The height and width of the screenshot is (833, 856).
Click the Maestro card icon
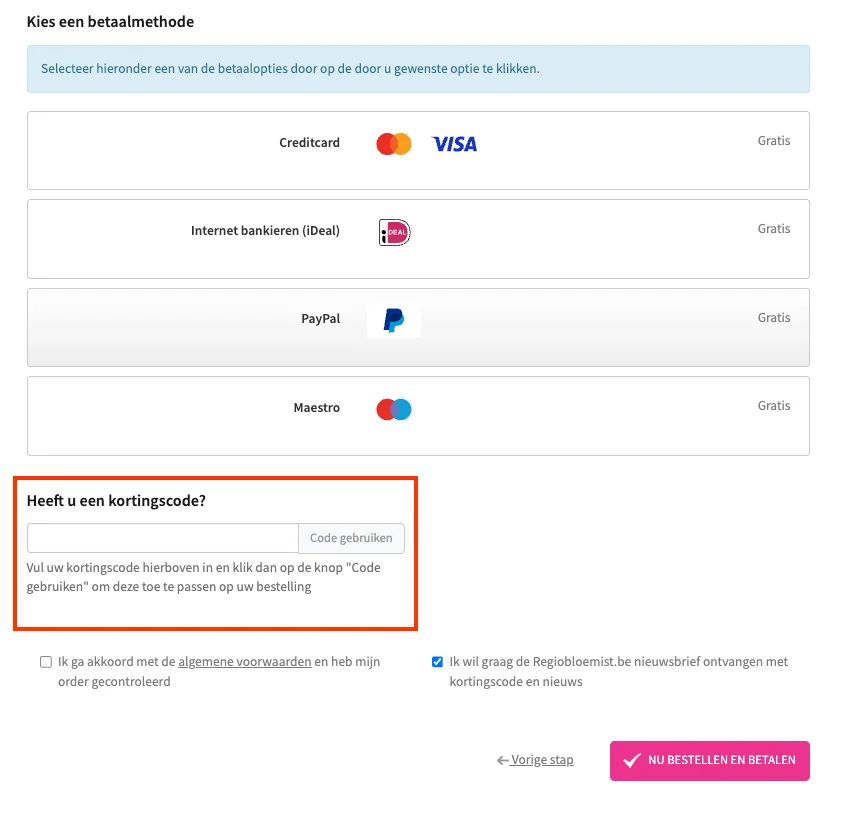pyautogui.click(x=392, y=408)
